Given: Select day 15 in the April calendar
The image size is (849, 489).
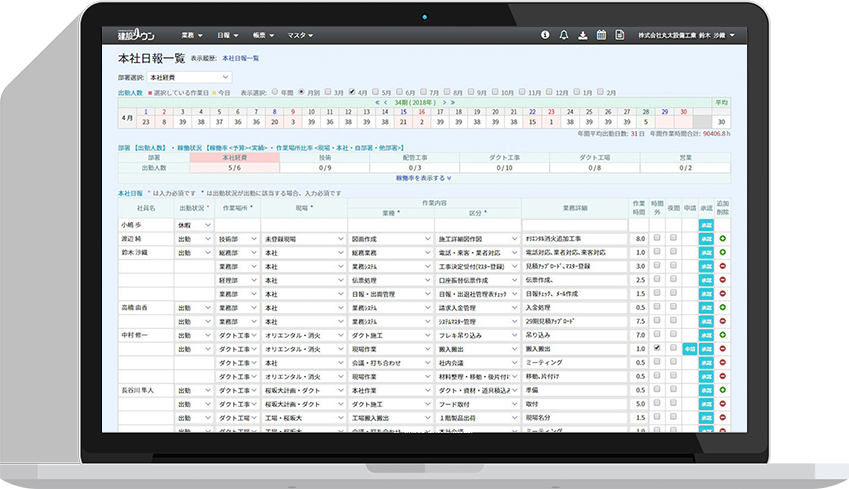Looking at the screenshot, I should [x=403, y=112].
